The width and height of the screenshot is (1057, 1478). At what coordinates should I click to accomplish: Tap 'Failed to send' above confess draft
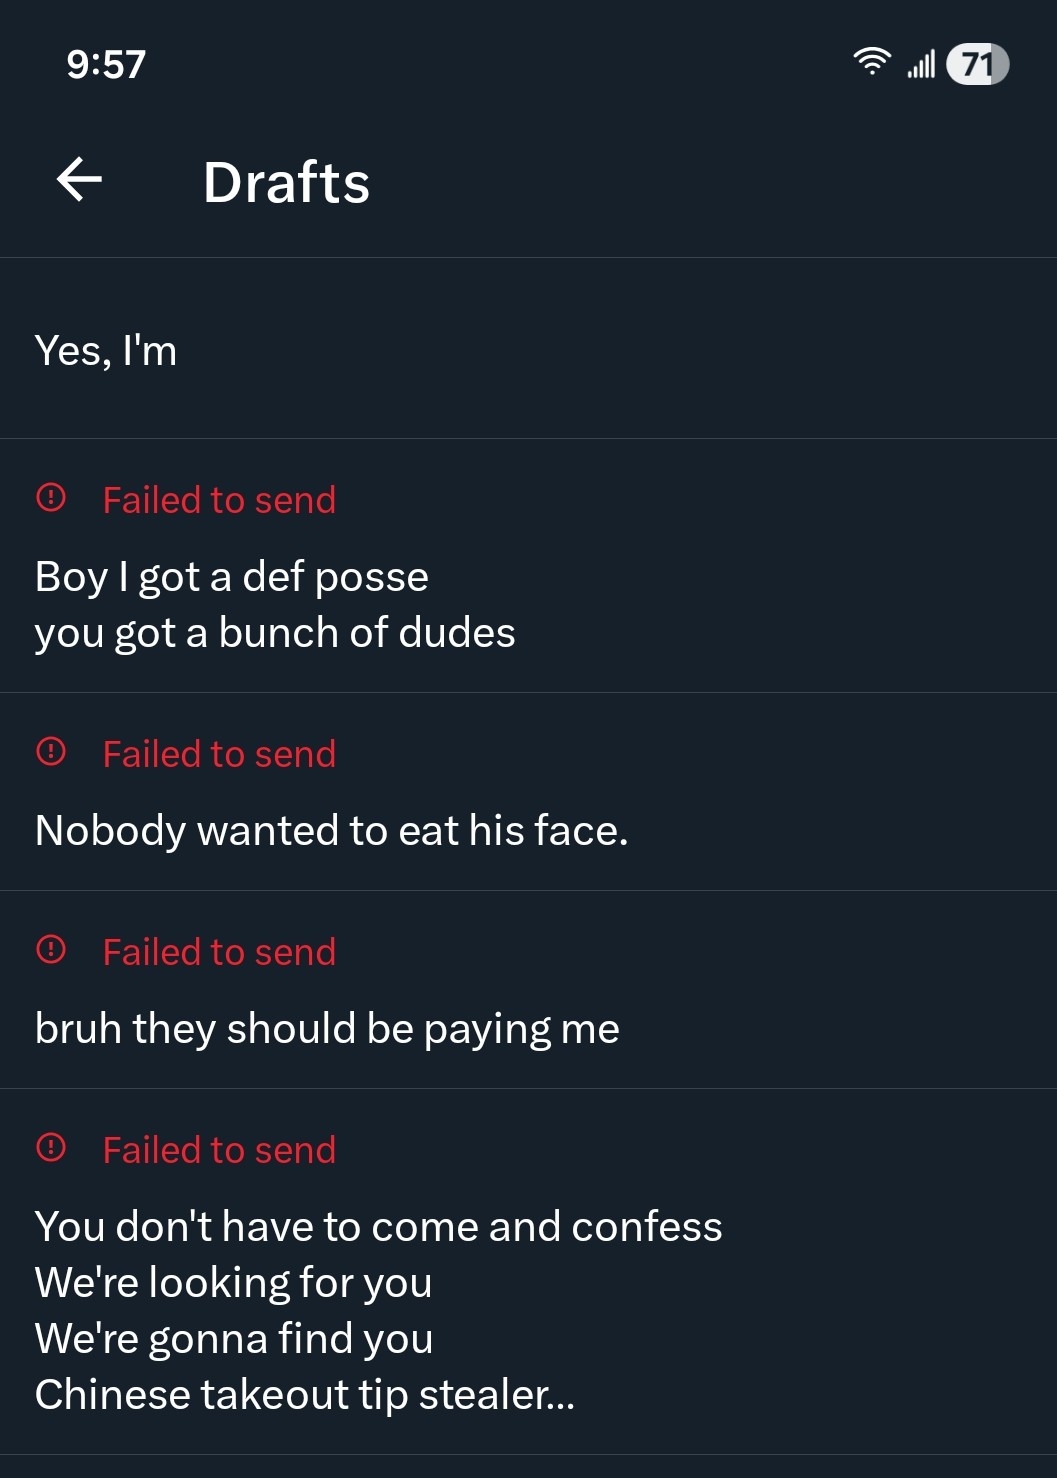coord(219,1150)
